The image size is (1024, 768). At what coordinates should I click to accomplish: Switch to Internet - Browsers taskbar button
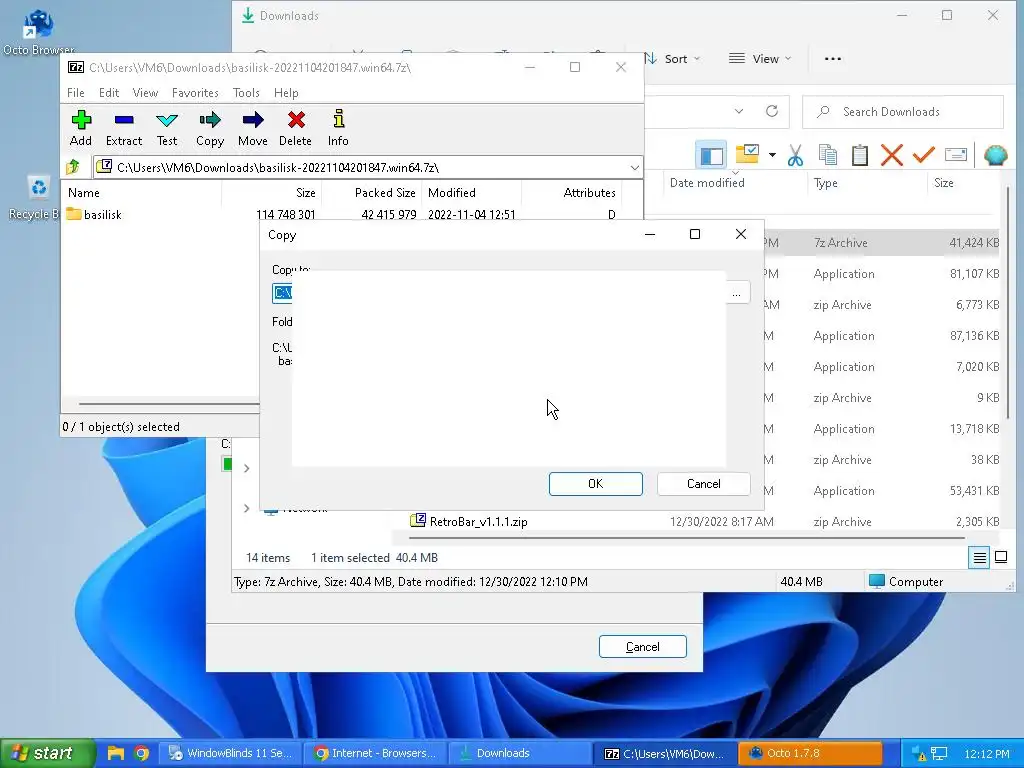point(377,753)
